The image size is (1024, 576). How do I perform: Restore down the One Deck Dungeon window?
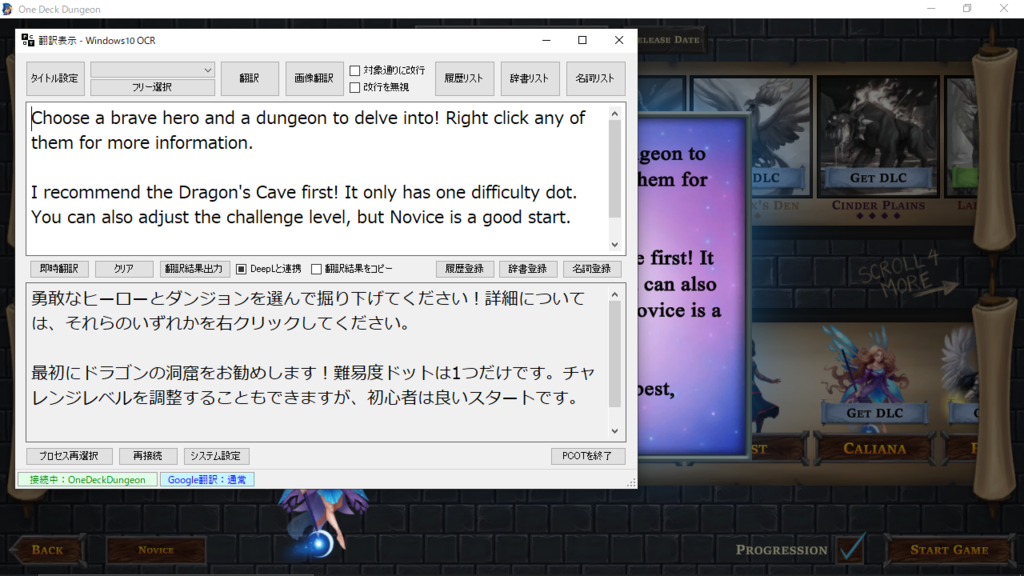967,8
